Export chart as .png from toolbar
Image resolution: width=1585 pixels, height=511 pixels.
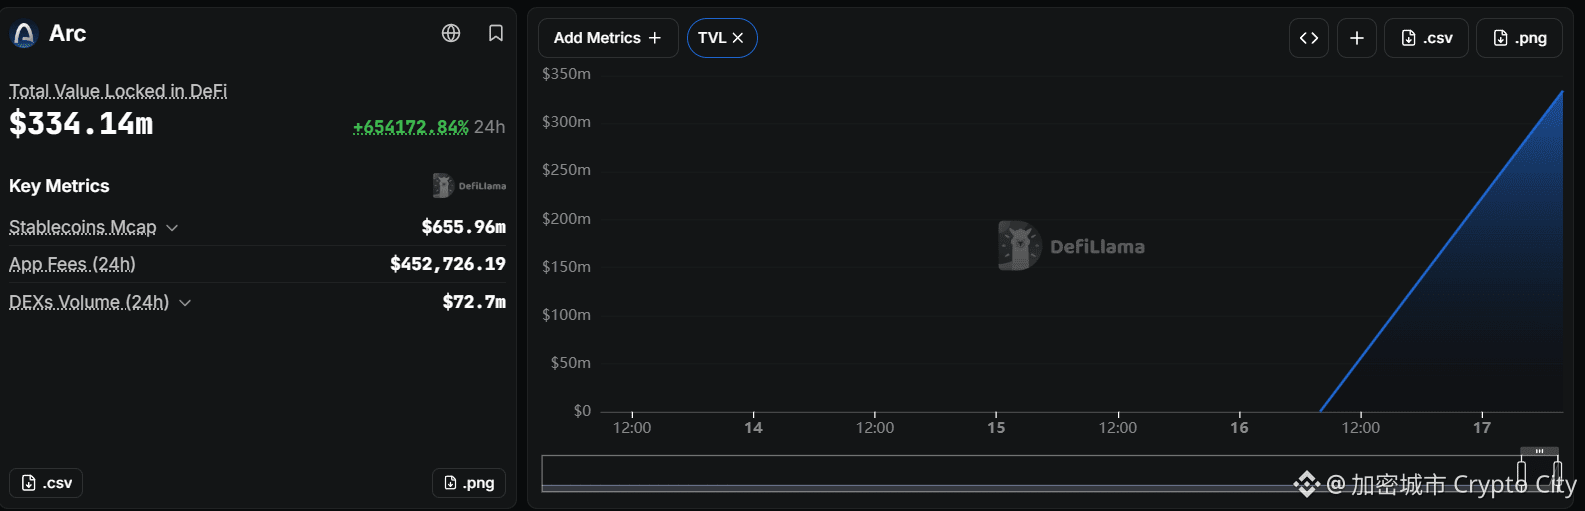pyautogui.click(x=1519, y=38)
